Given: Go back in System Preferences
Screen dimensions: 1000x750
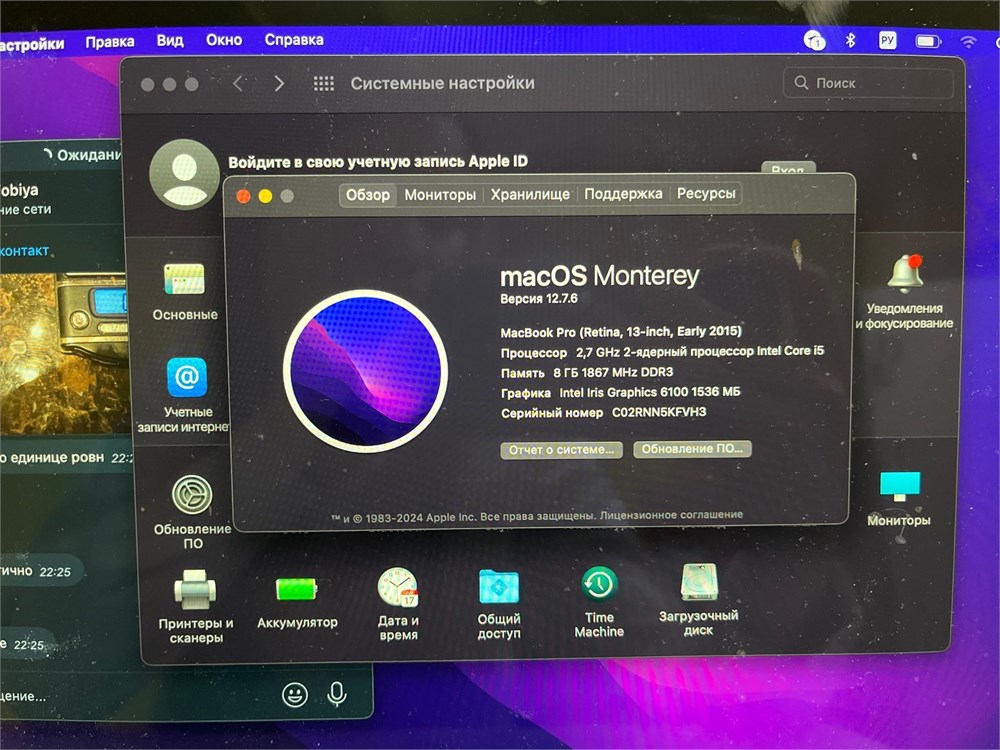Looking at the screenshot, I should click(x=239, y=84).
